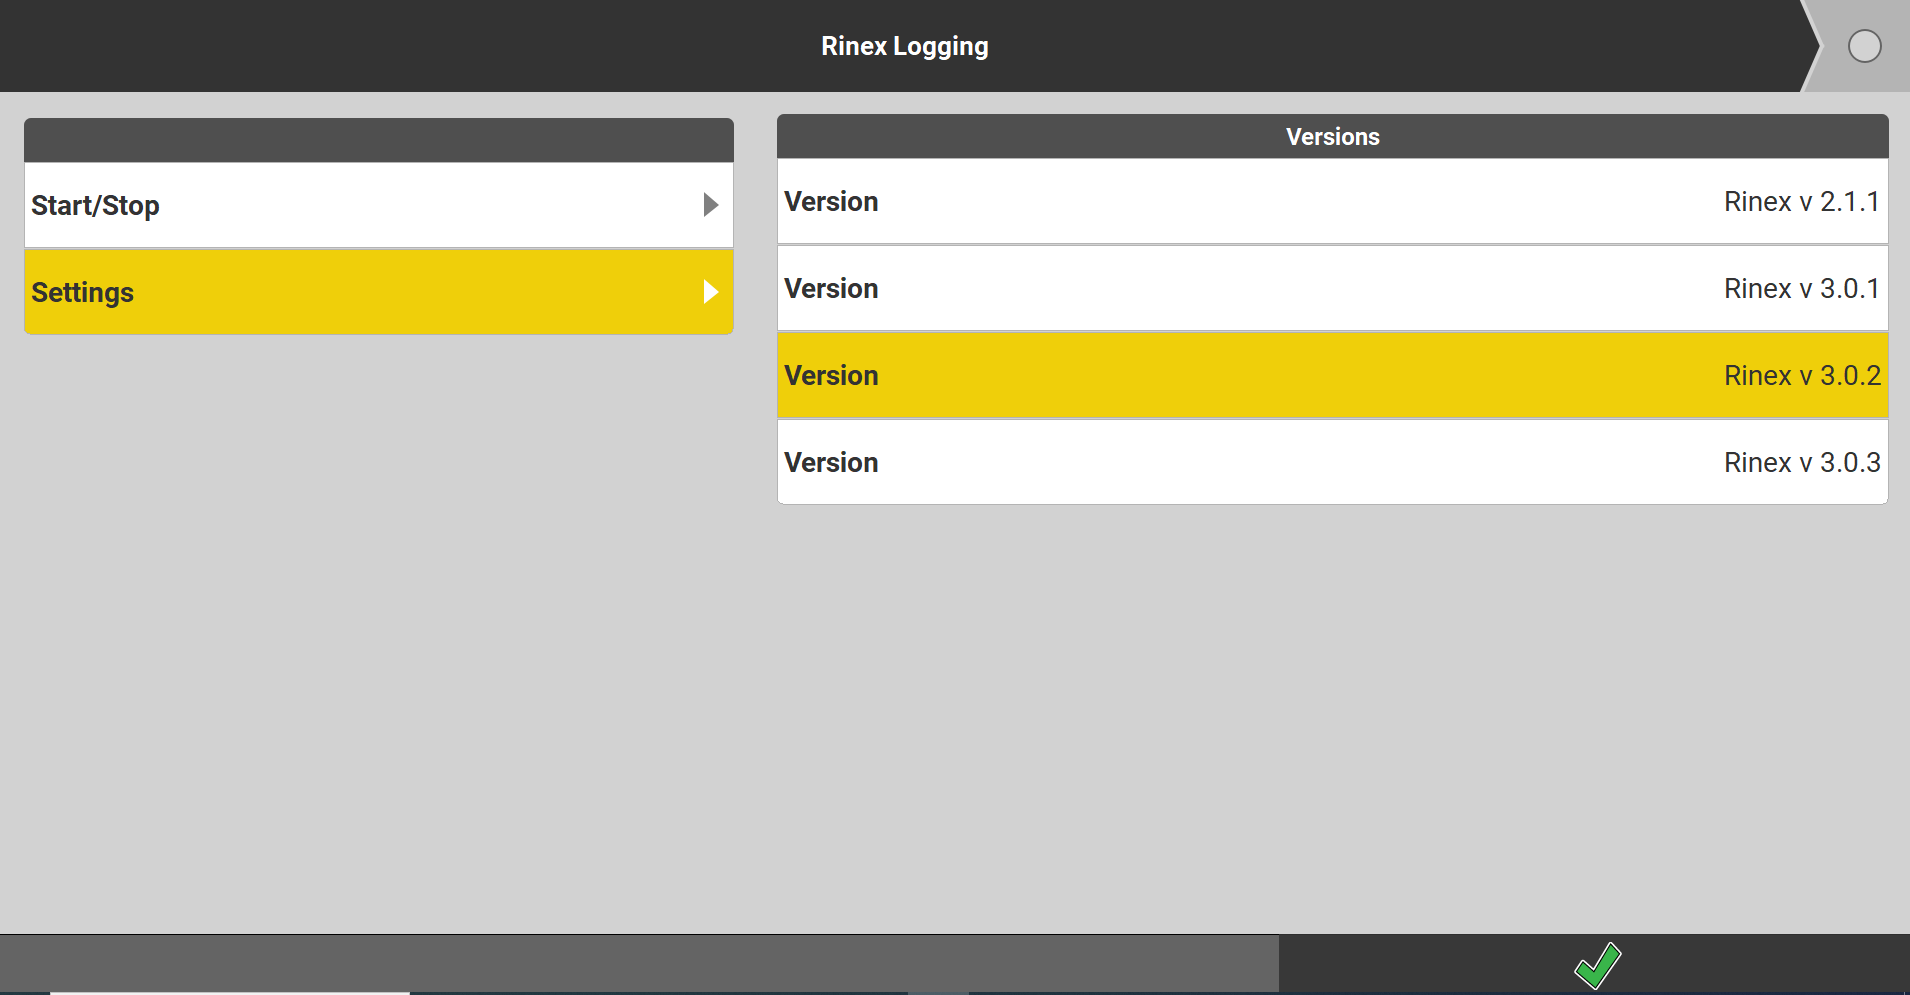
Task: Click the Rinex Logging title text
Action: click(x=904, y=46)
